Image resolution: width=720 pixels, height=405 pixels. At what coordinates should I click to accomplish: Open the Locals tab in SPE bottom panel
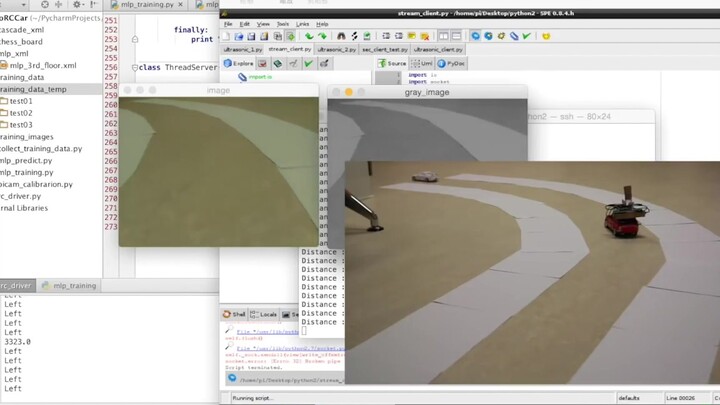[264, 314]
